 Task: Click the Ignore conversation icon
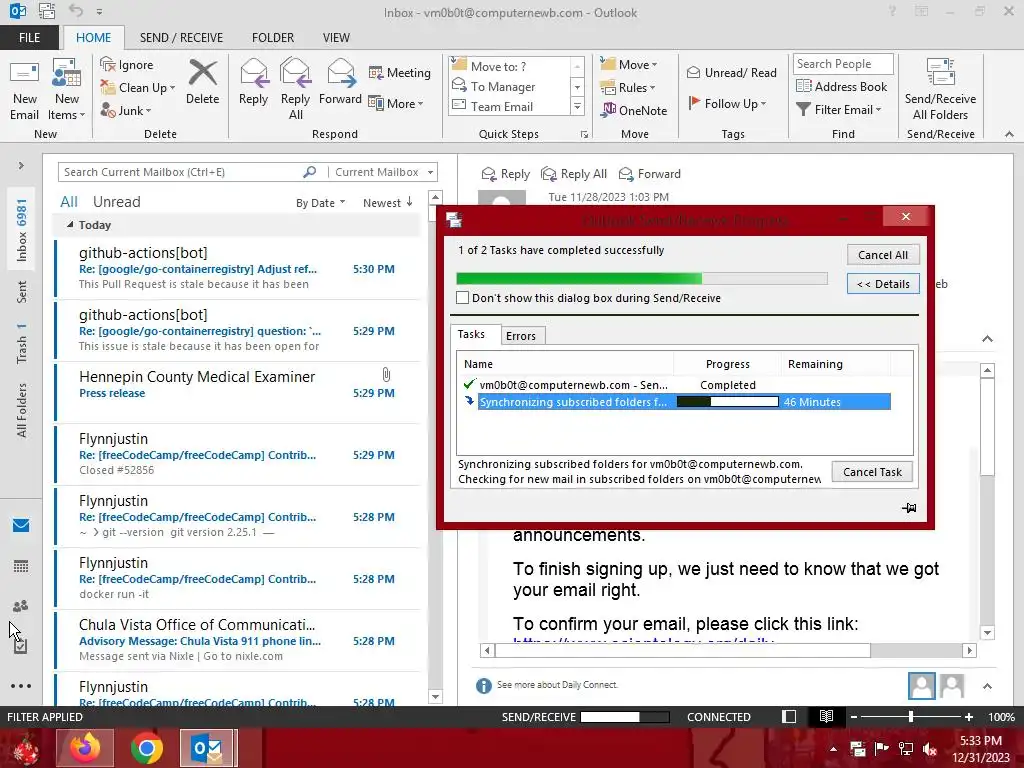point(108,64)
